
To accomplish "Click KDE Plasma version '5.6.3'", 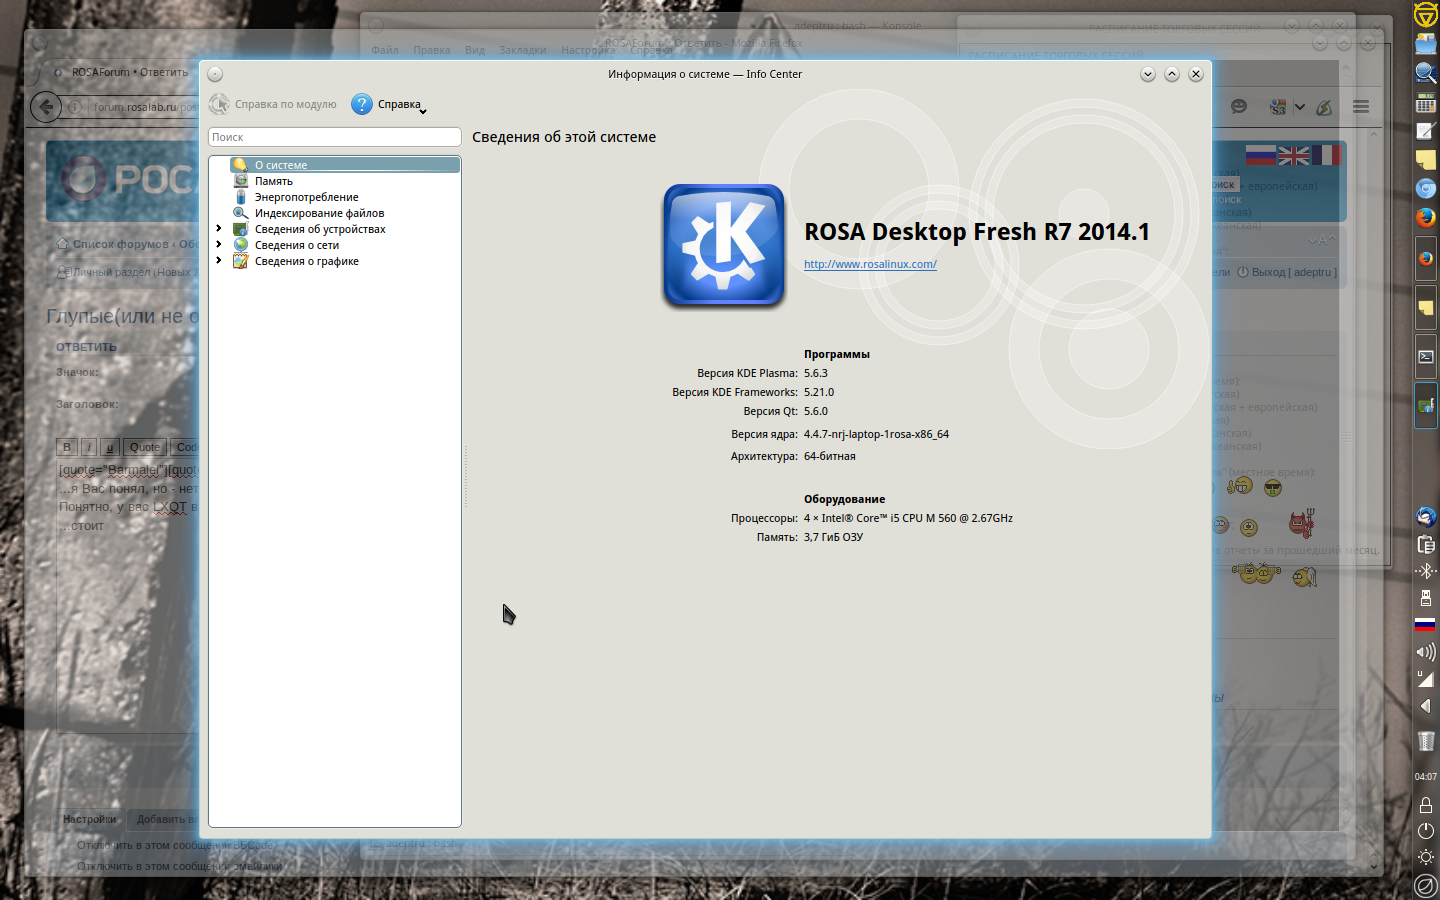I will coord(816,373).
